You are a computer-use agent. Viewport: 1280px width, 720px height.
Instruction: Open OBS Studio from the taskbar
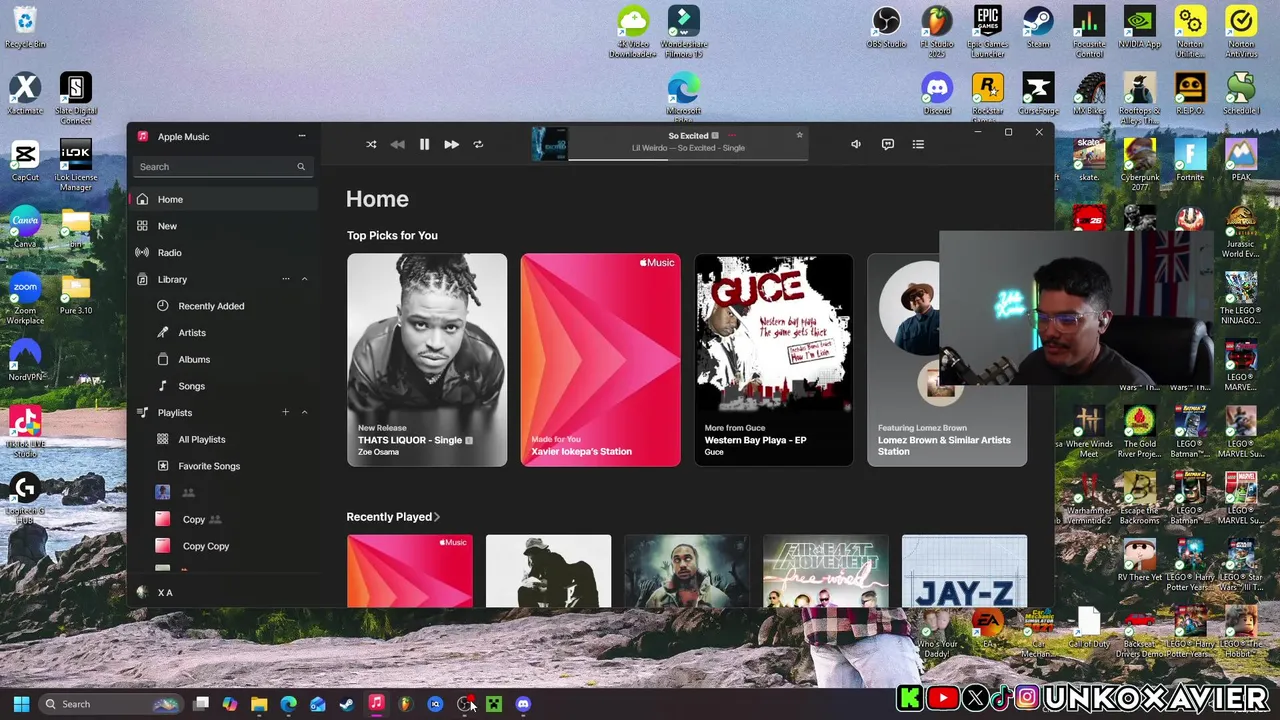click(x=464, y=704)
